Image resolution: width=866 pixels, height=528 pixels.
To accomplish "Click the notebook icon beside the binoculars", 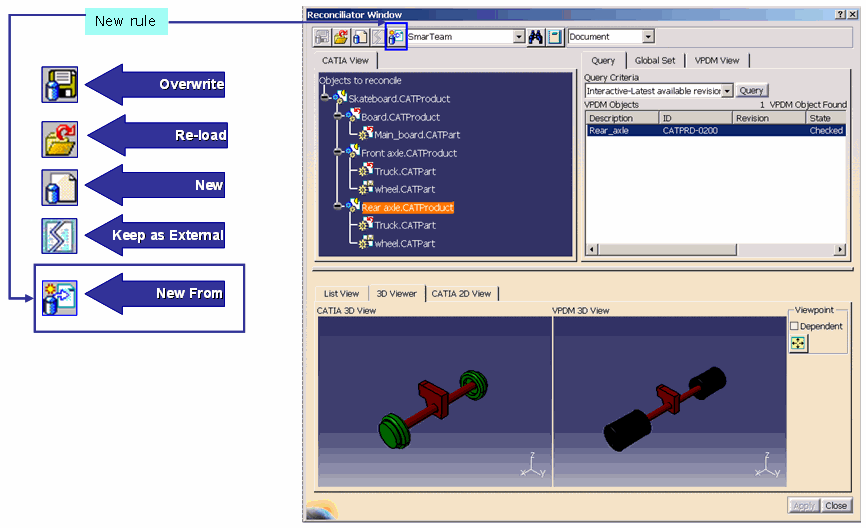I will 555,37.
